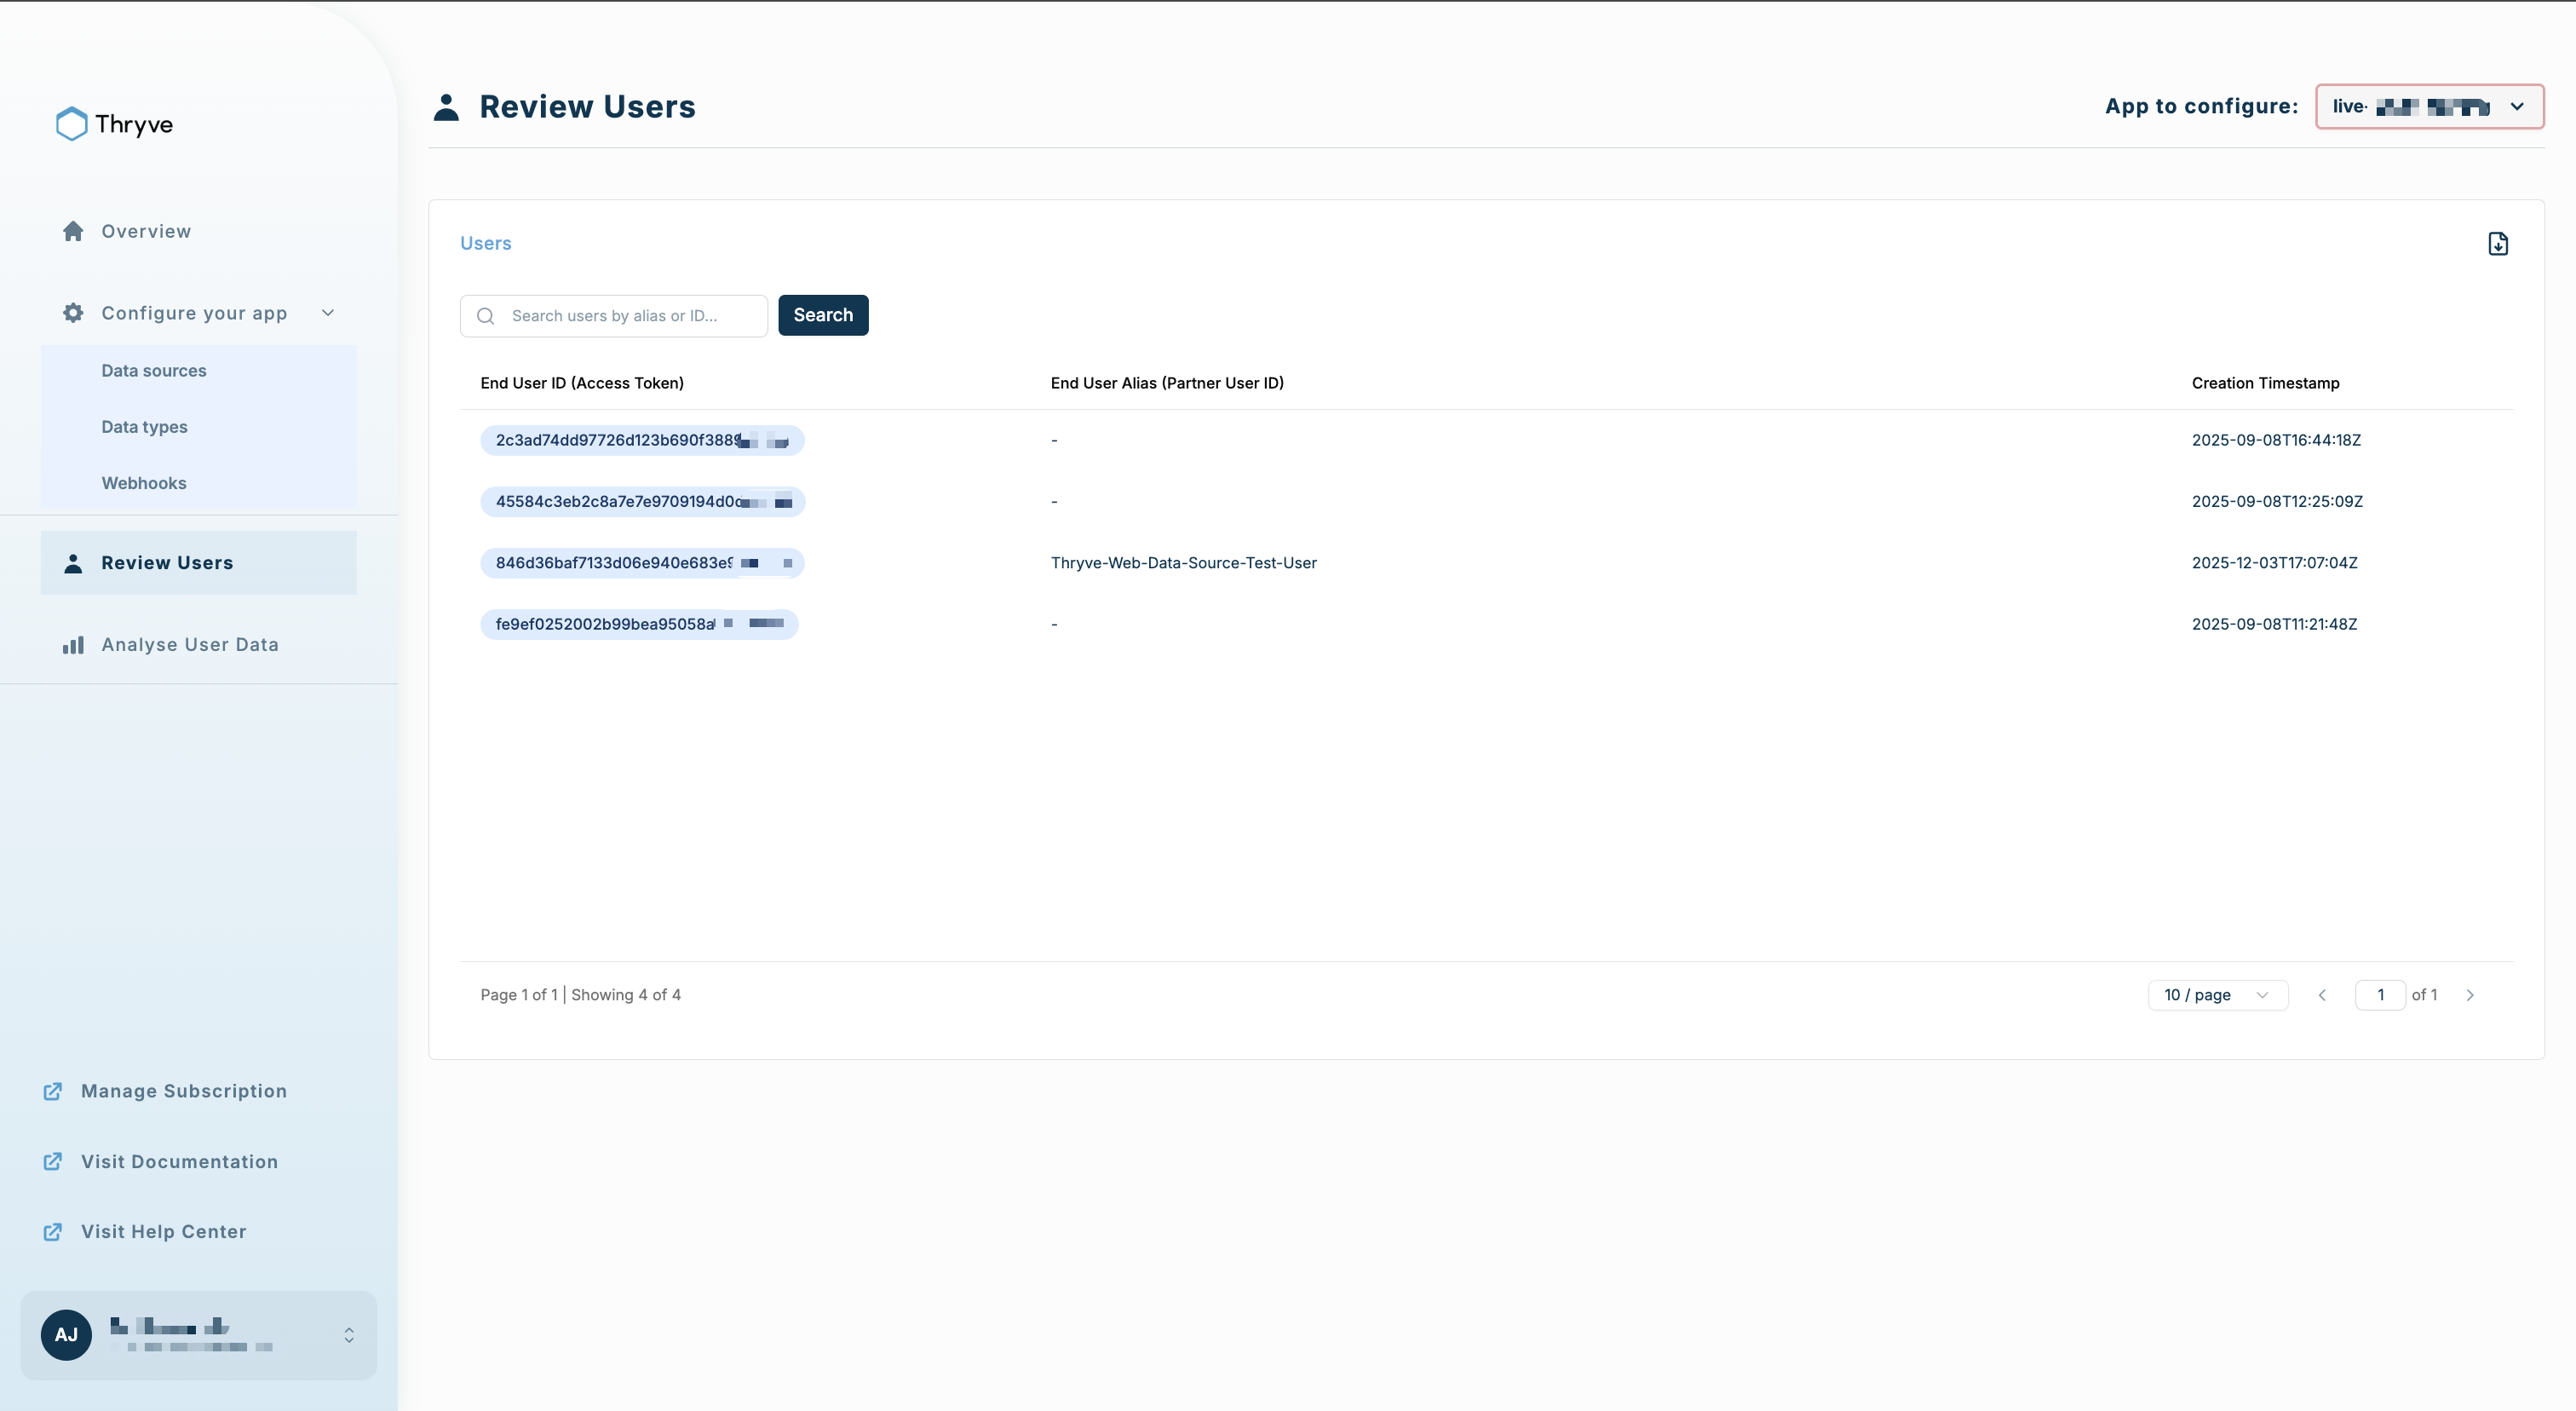Click the next page arrow

(2469, 995)
